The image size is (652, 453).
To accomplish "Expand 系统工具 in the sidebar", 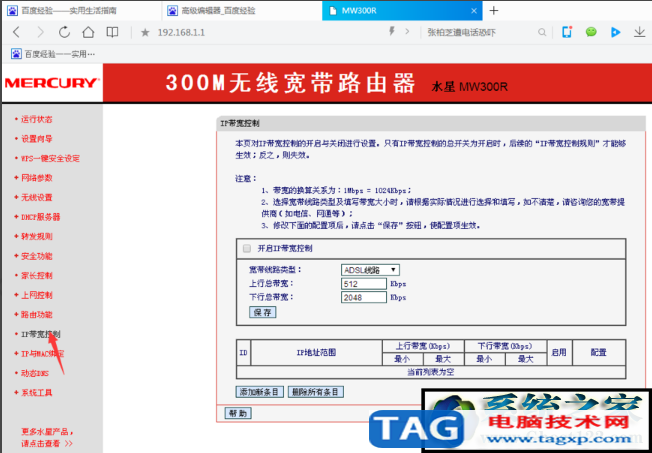I will click(37, 393).
